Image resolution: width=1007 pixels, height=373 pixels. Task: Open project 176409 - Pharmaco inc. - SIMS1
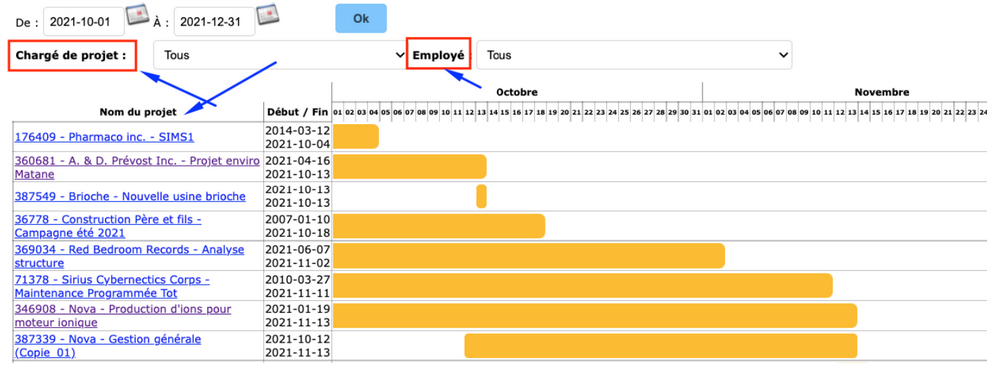[104, 137]
